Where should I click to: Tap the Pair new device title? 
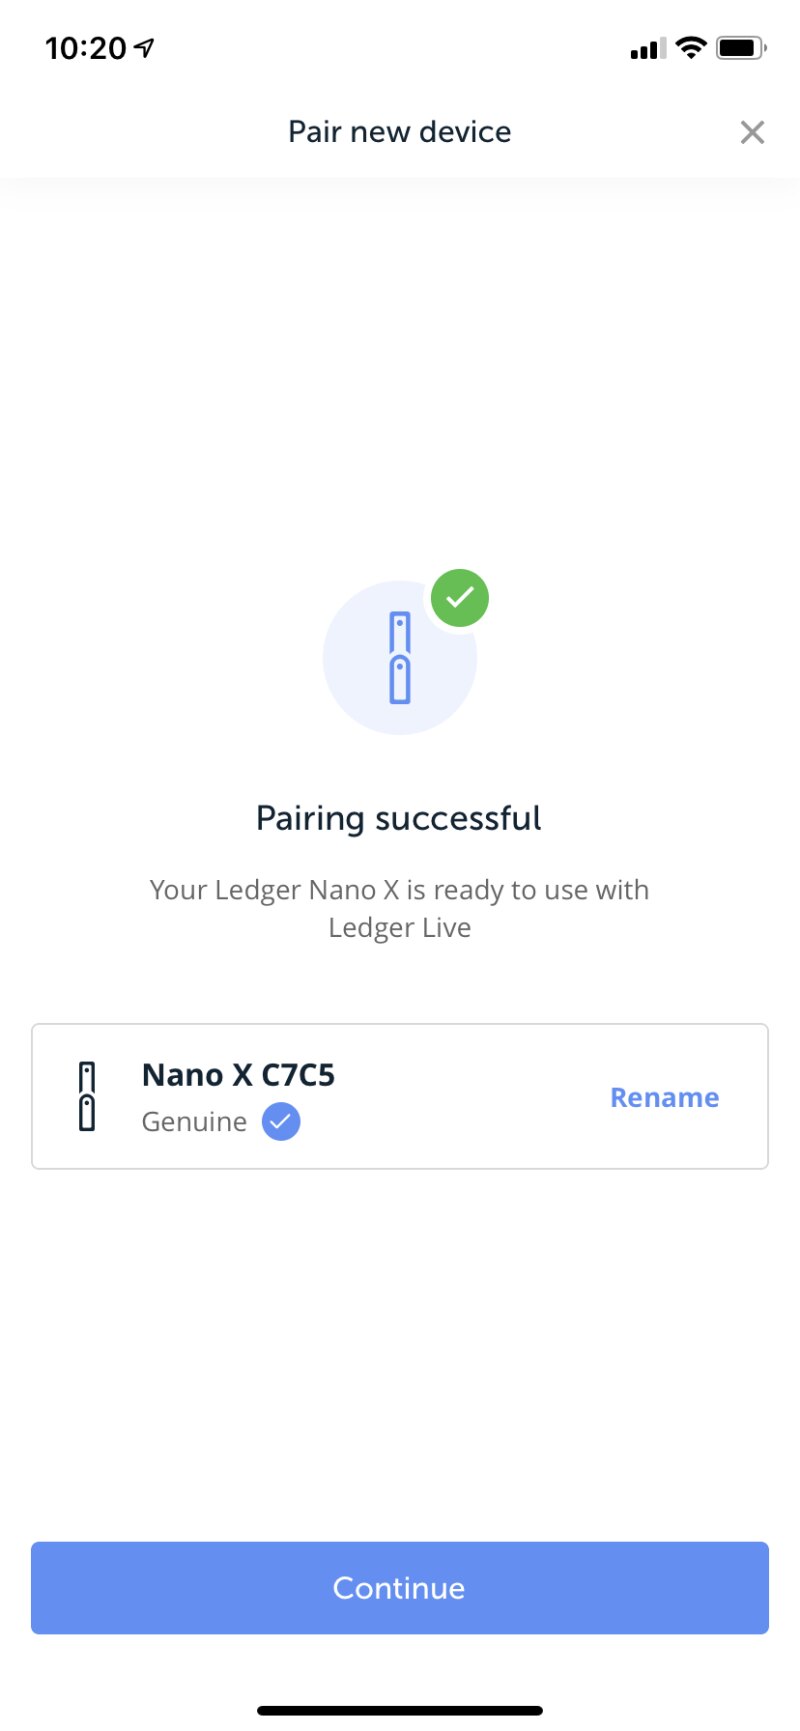coord(399,132)
